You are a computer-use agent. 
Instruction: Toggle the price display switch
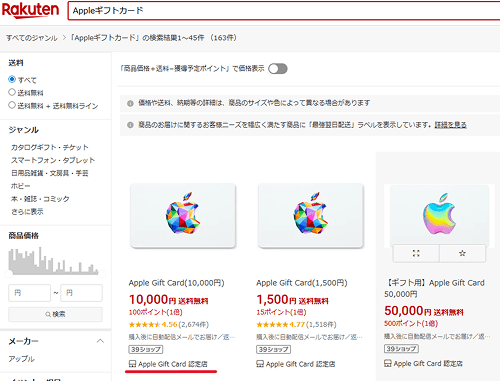(278, 69)
